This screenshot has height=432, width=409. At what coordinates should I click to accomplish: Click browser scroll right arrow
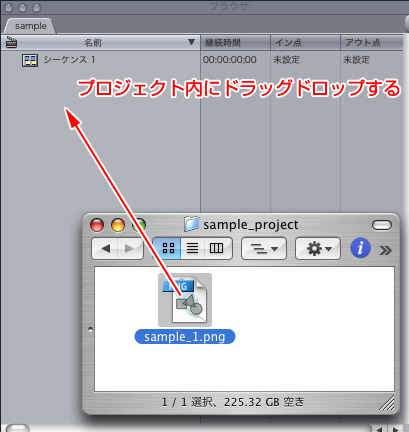(396, 429)
